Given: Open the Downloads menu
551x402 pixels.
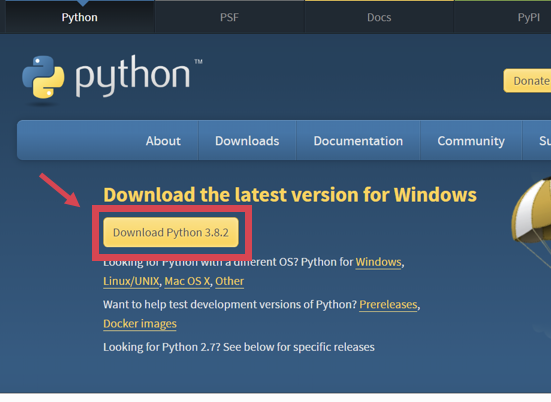Looking at the screenshot, I should click(247, 141).
